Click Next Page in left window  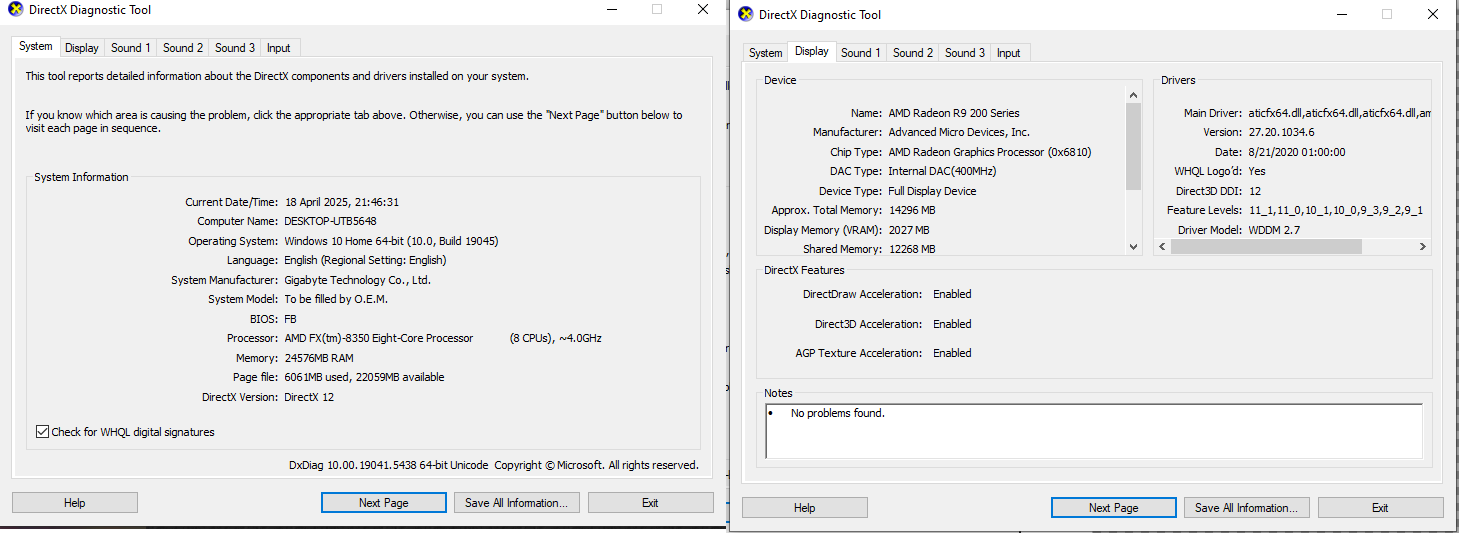pyautogui.click(x=384, y=503)
